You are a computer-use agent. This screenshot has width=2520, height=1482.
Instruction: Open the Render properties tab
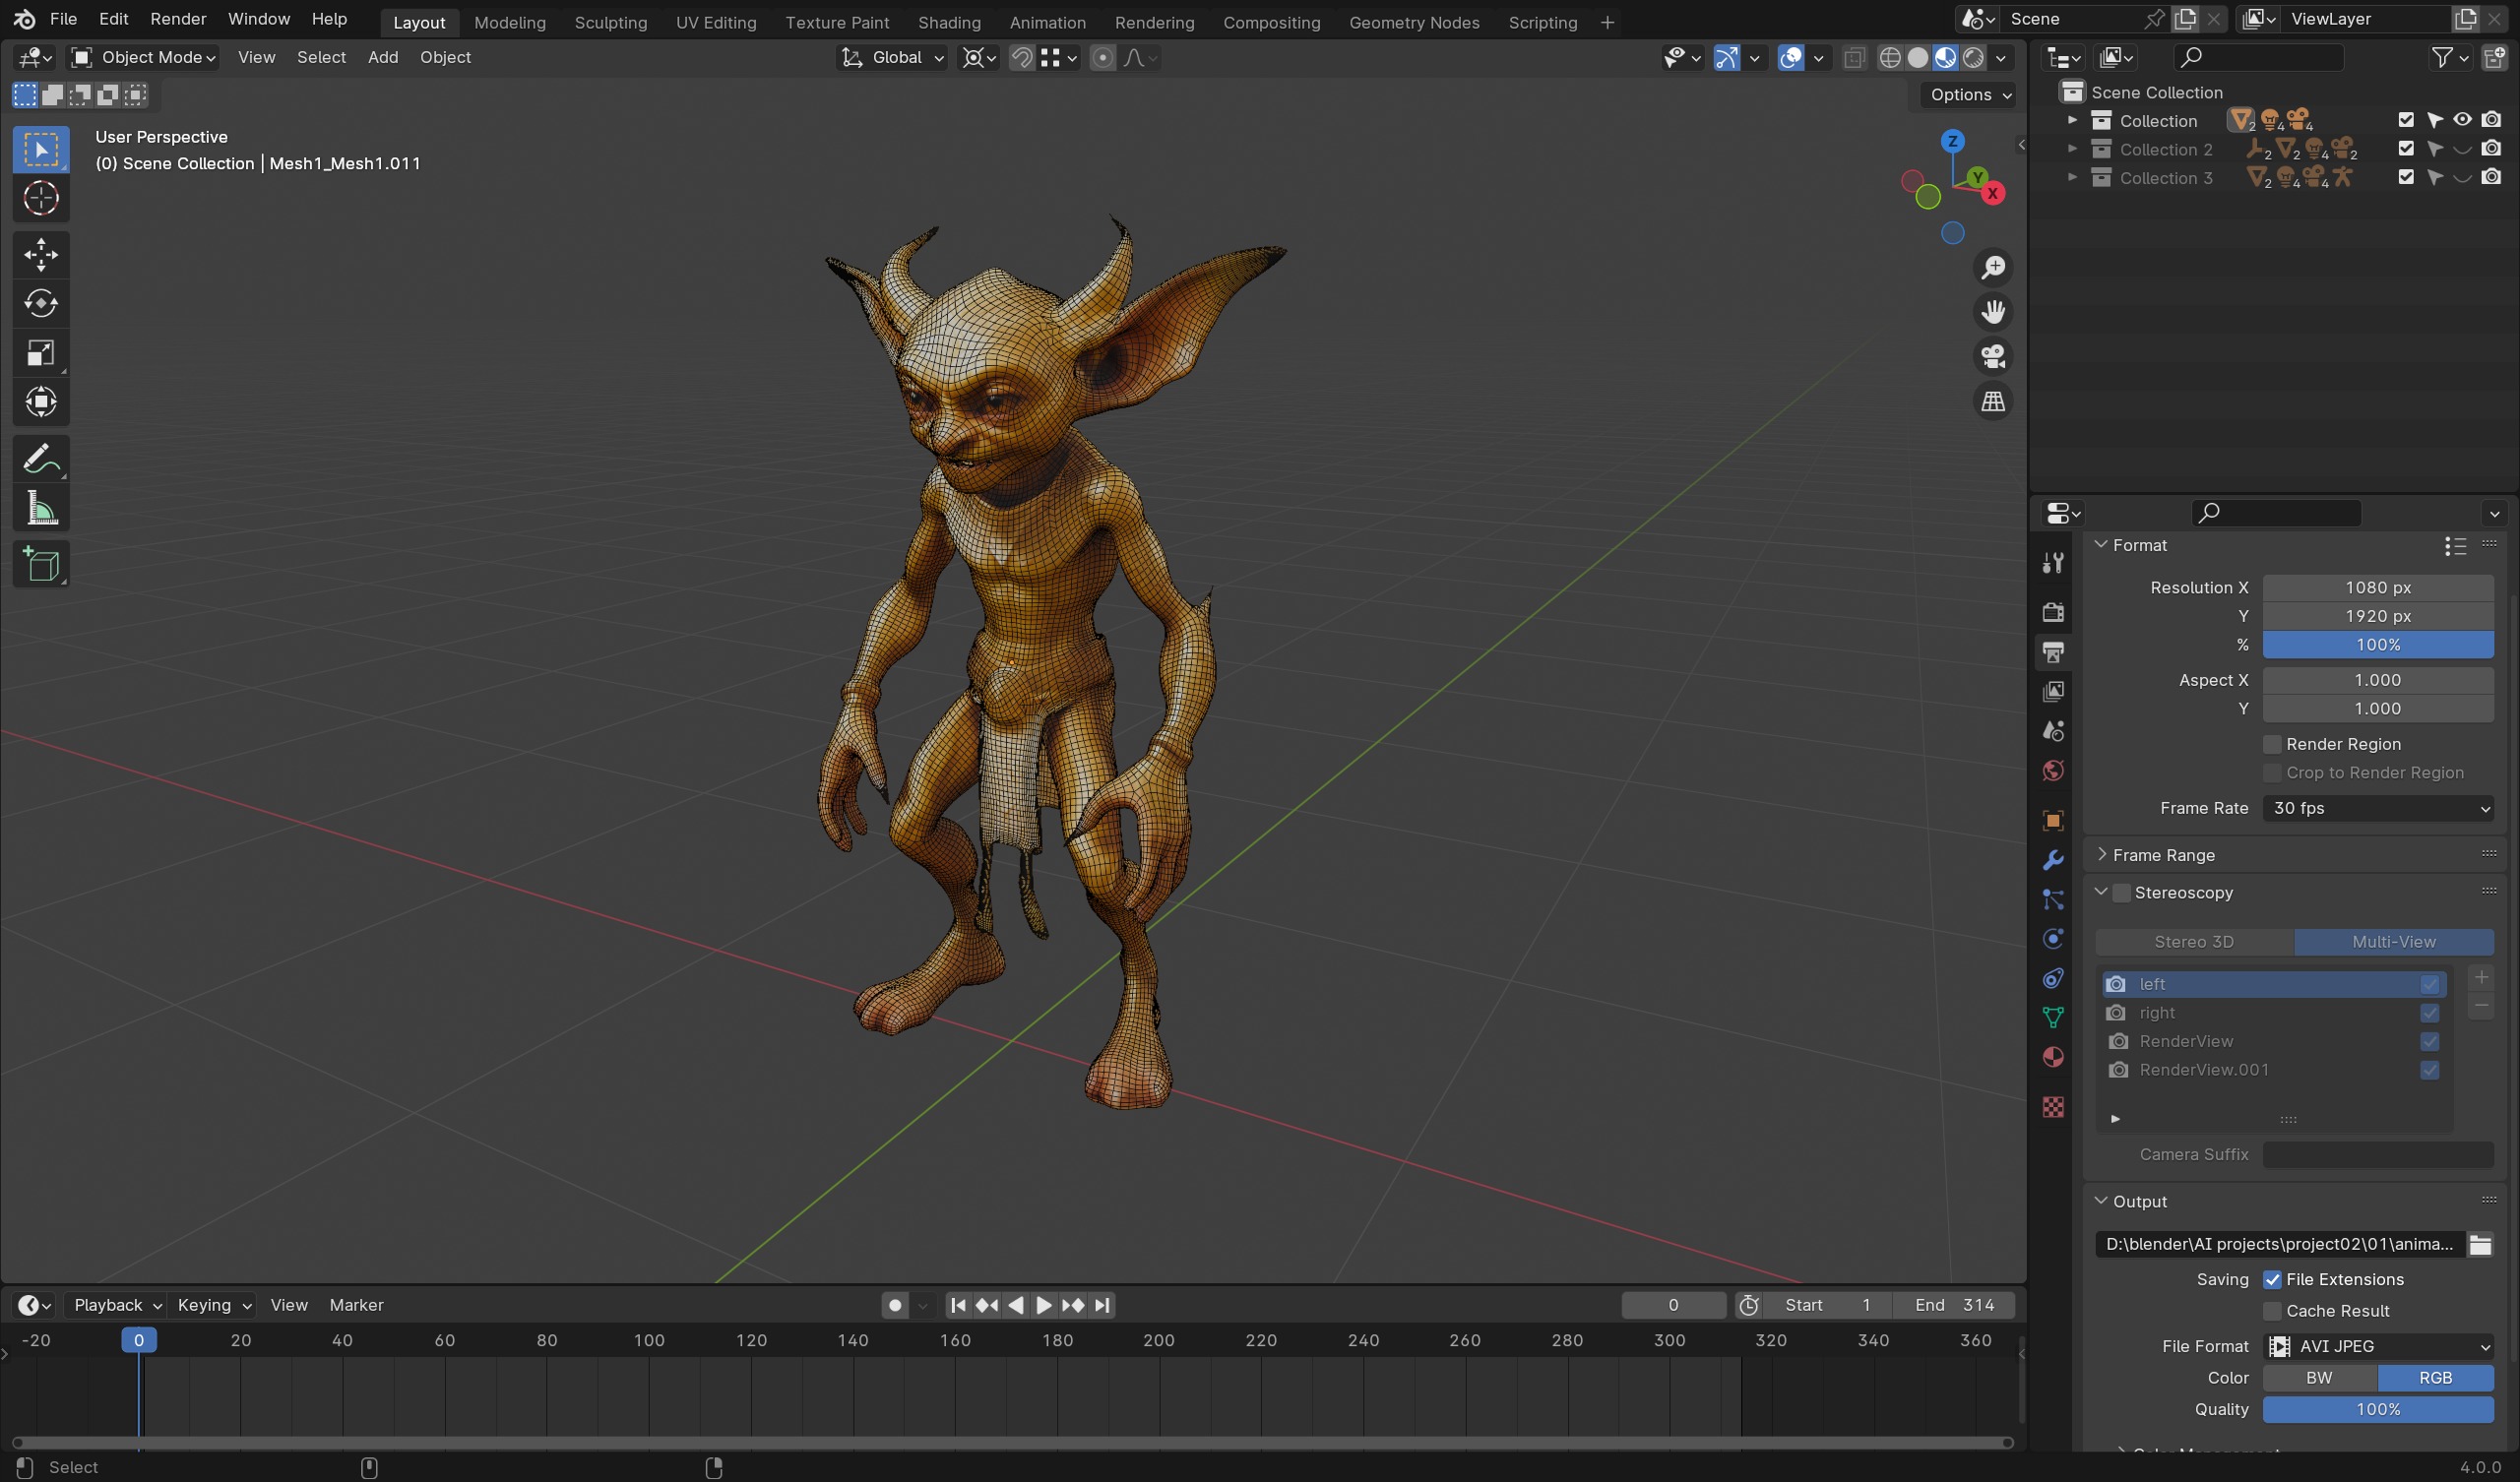tap(2053, 612)
